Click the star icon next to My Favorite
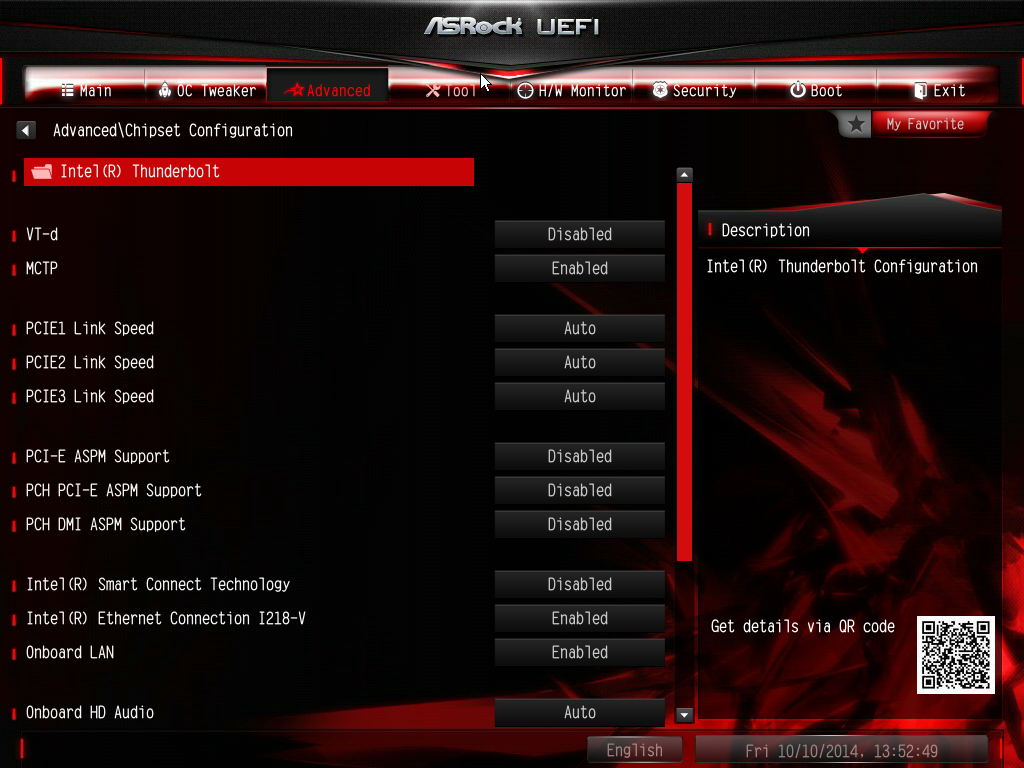1024x768 pixels. coord(856,124)
